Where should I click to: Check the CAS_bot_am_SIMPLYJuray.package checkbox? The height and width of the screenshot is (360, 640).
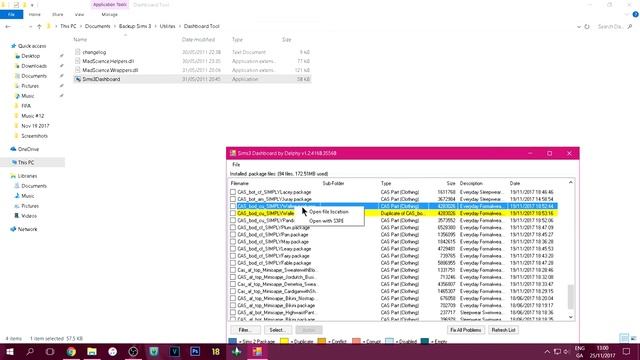click(x=233, y=199)
